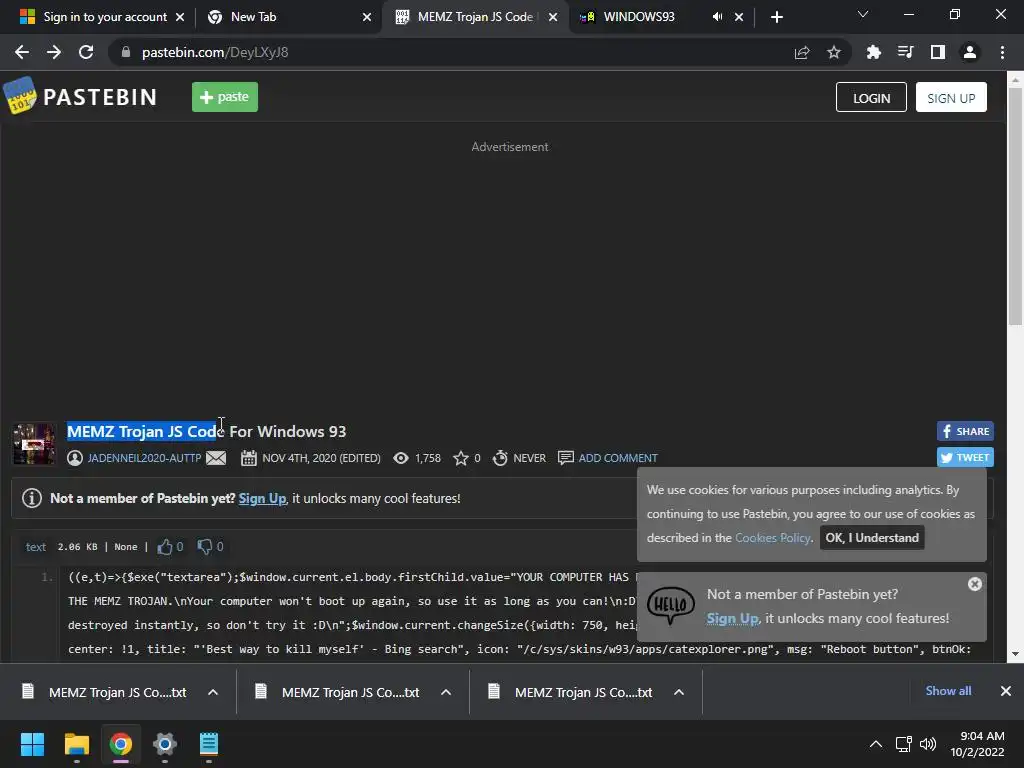Open the Chrome three-dot menu
This screenshot has height=768, width=1024.
[x=1002, y=52]
